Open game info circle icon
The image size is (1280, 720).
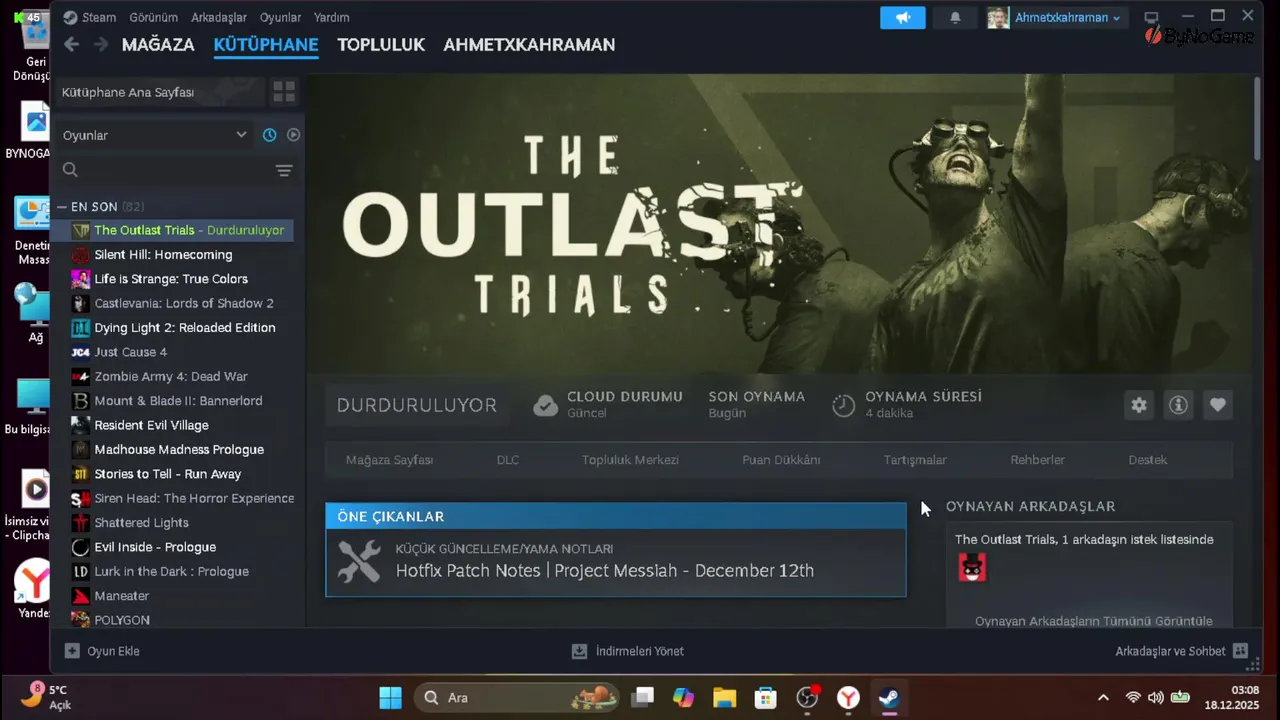pyautogui.click(x=1178, y=405)
